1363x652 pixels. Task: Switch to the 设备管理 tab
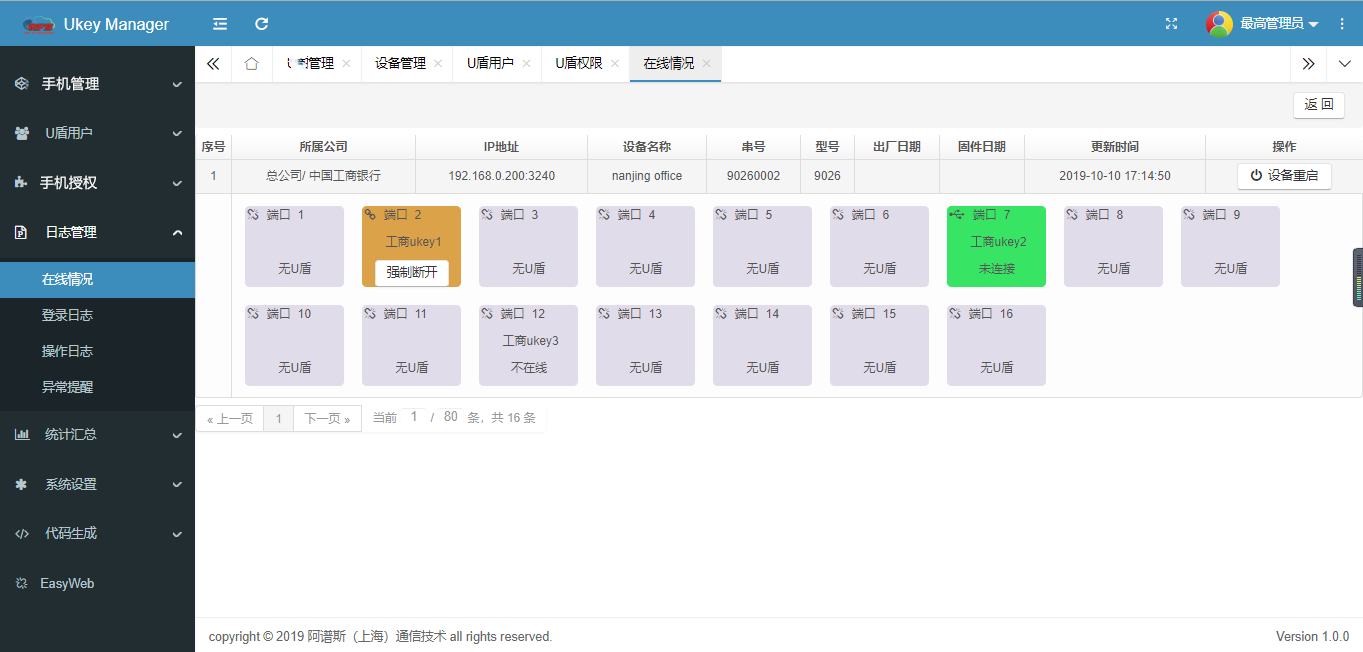tap(400, 63)
